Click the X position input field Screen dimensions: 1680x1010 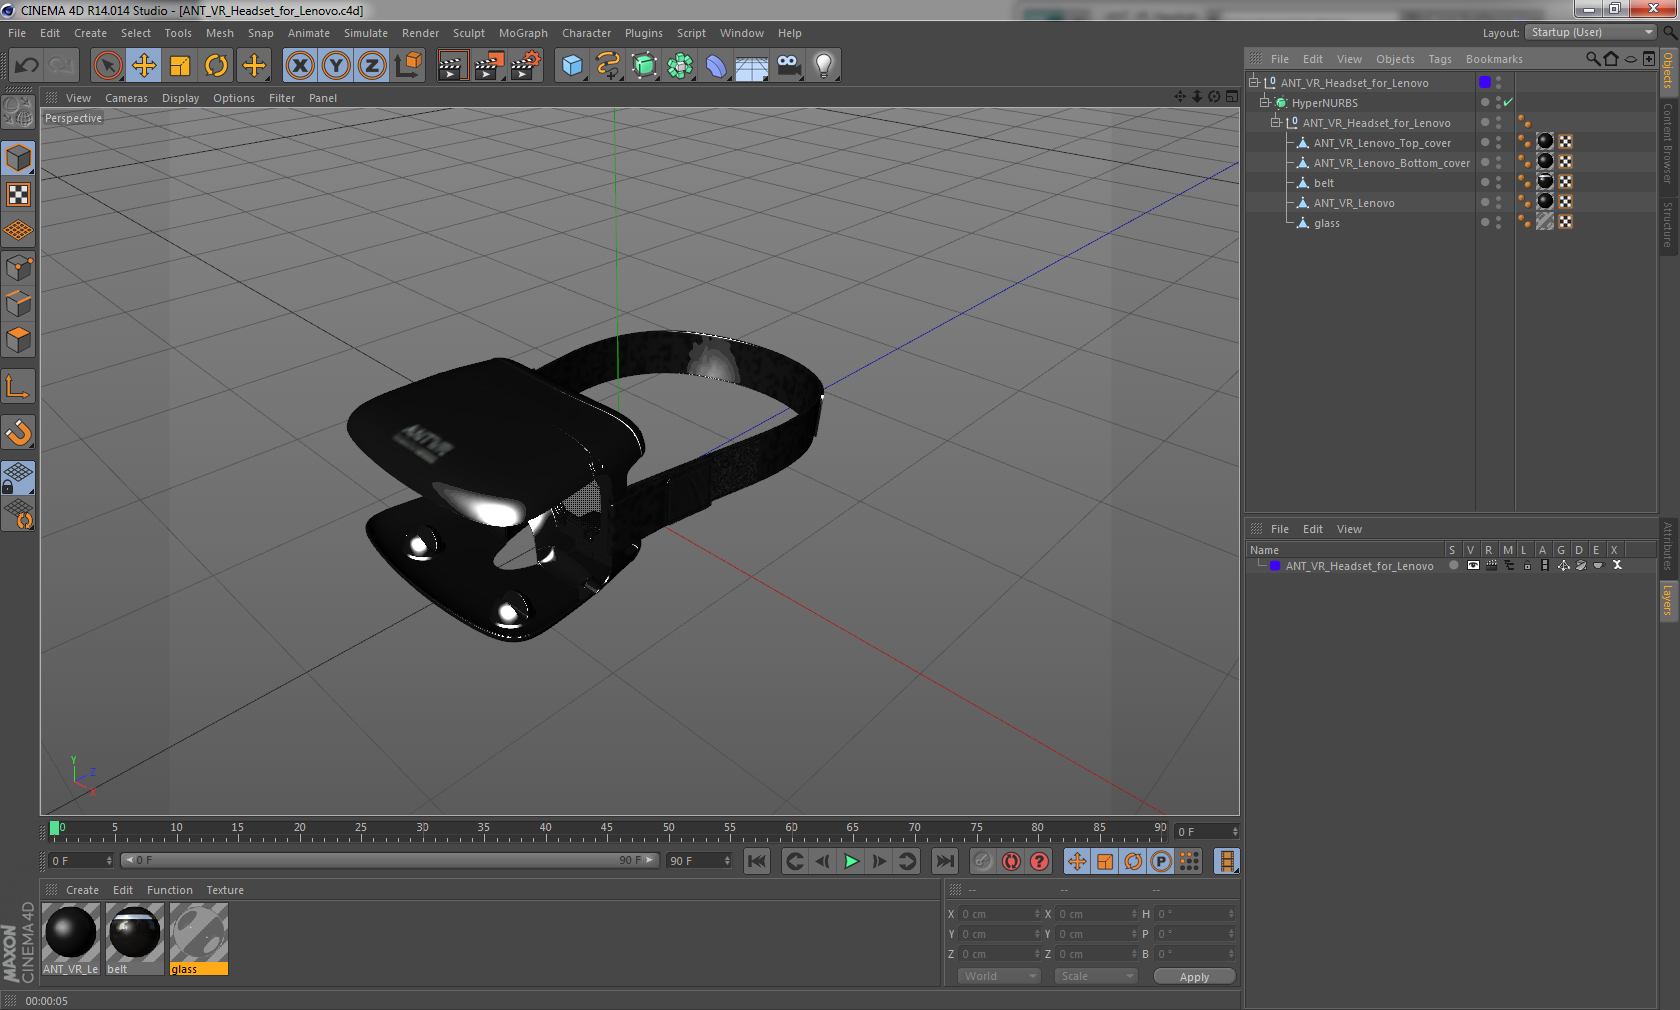[x=1000, y=914]
